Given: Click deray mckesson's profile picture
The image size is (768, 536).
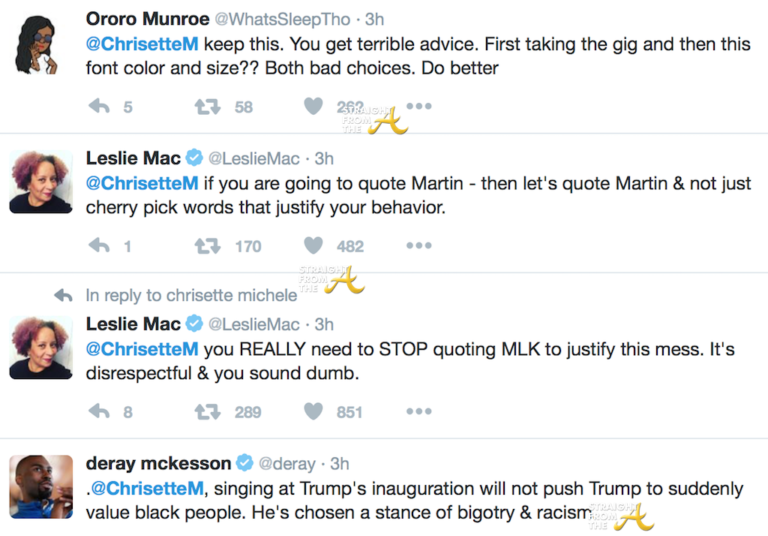Looking at the screenshot, I should tap(41, 486).
